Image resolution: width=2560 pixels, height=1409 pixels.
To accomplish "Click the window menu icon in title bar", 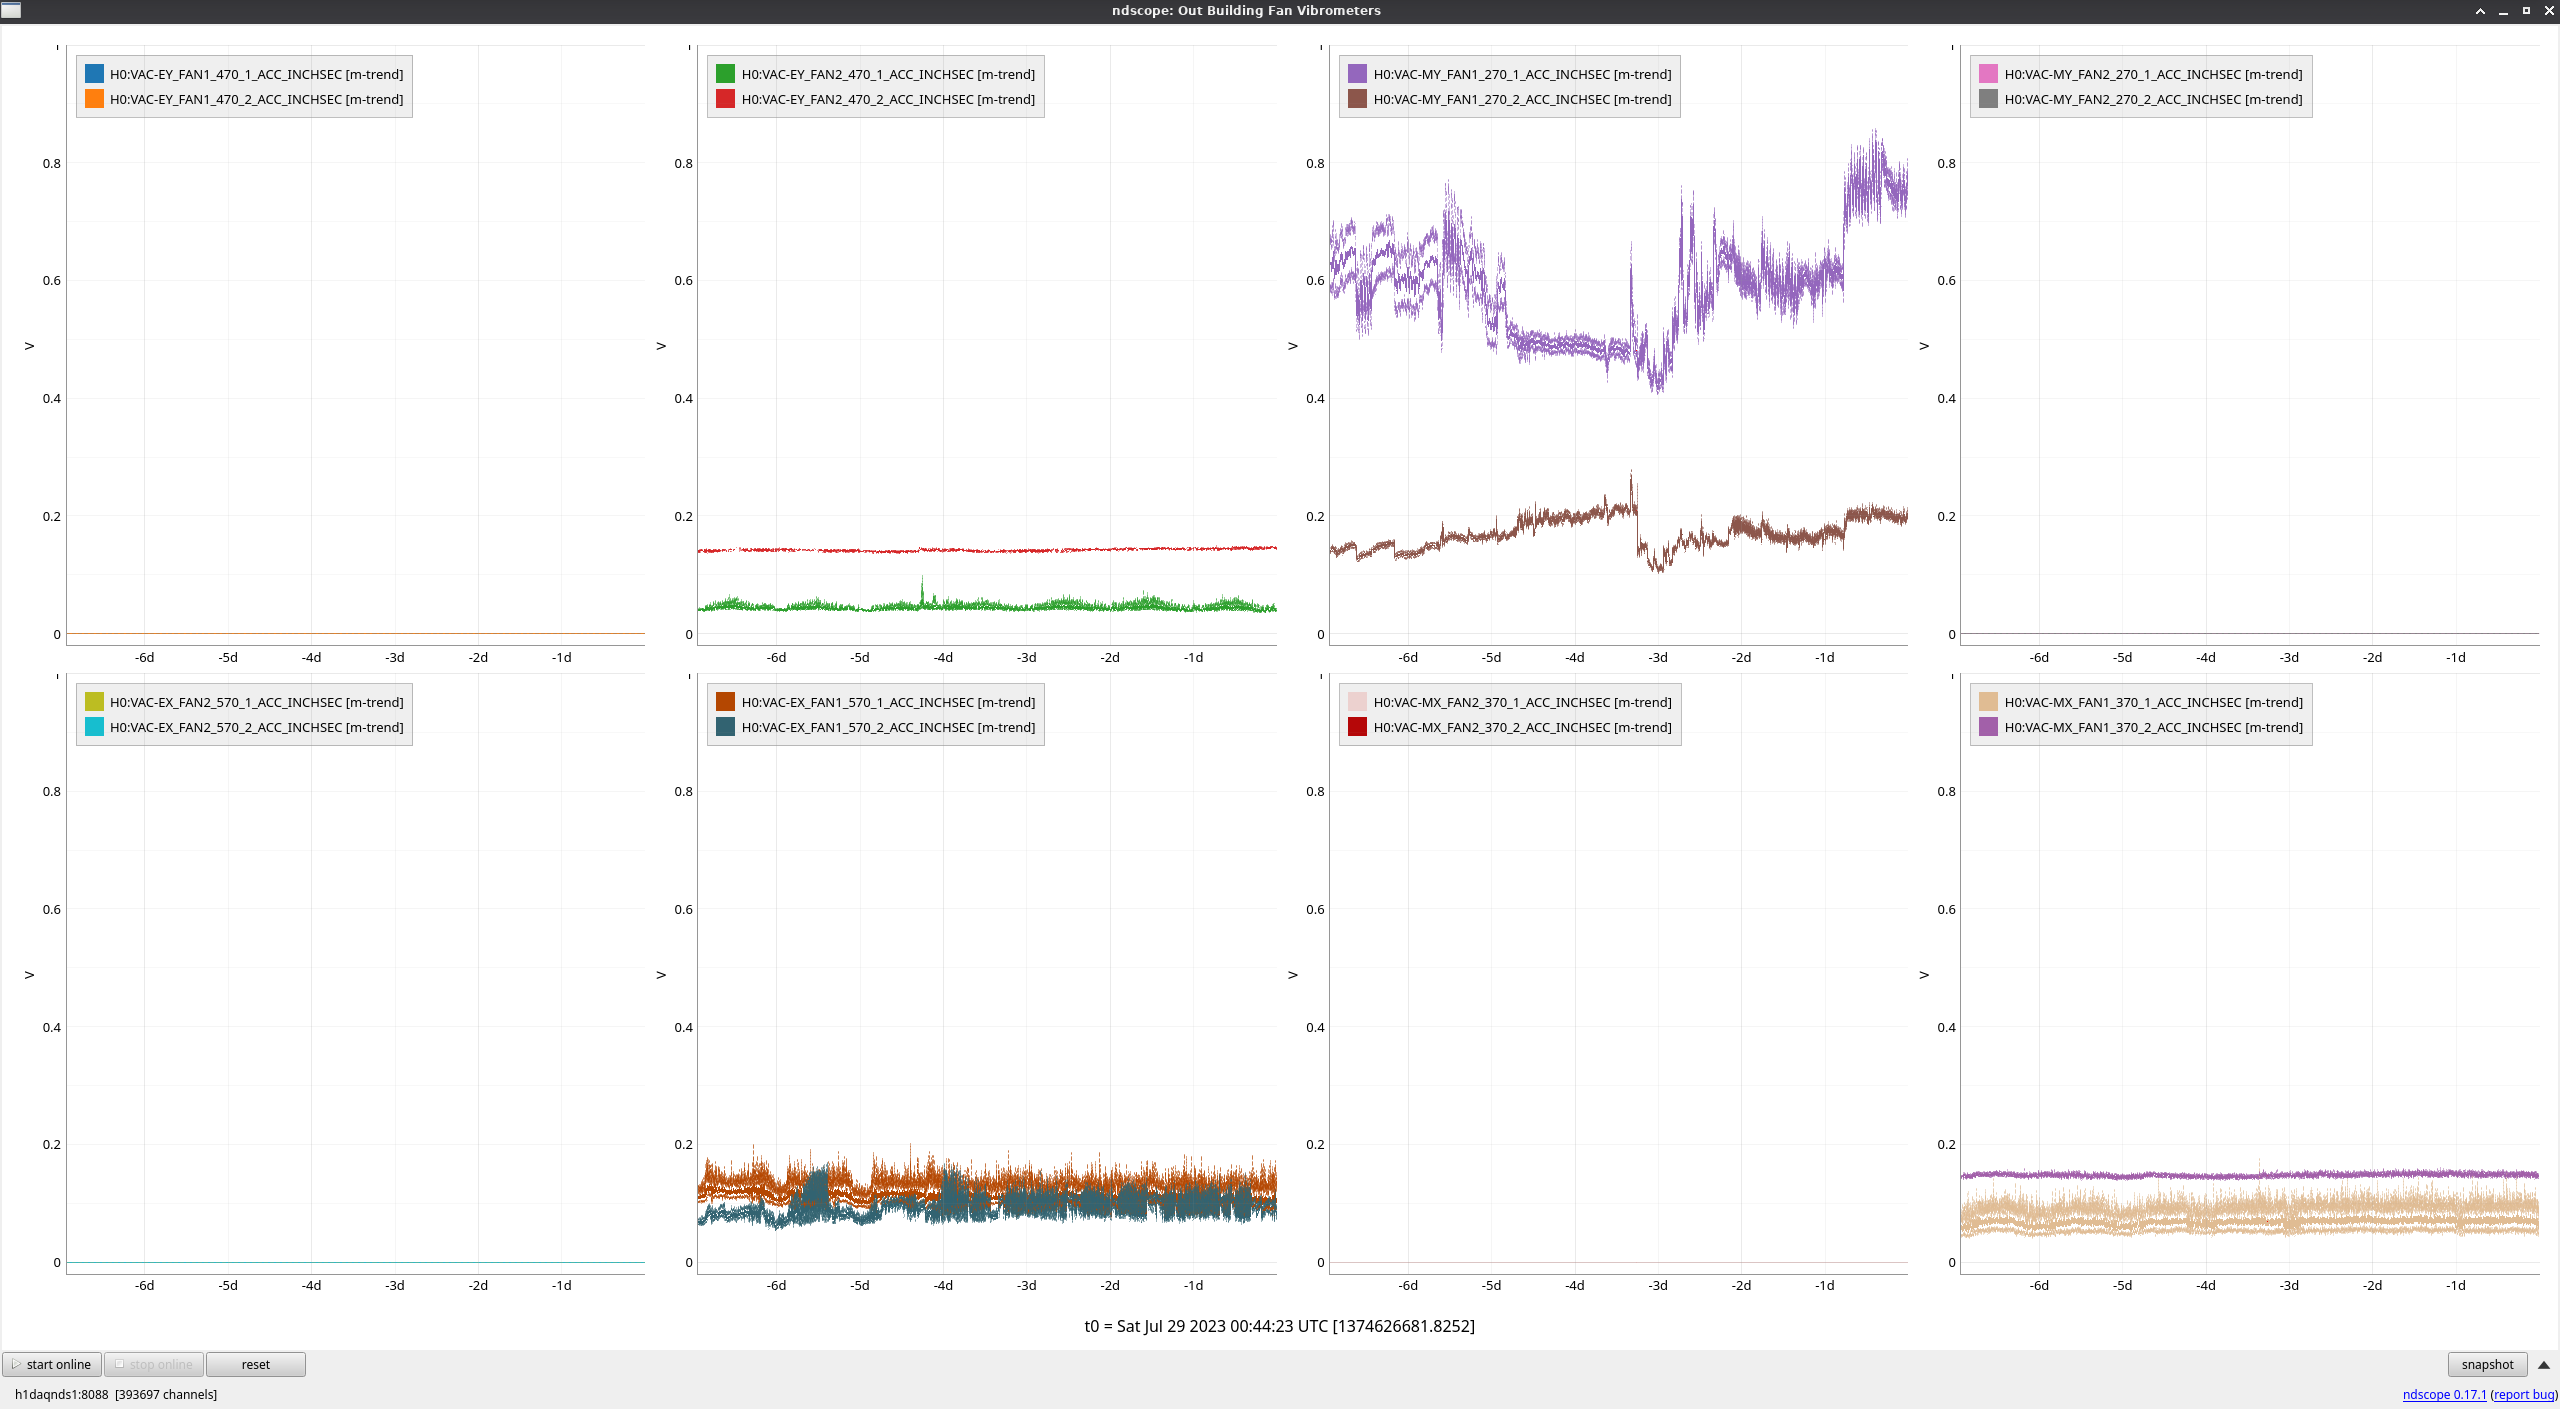I will (x=11, y=10).
